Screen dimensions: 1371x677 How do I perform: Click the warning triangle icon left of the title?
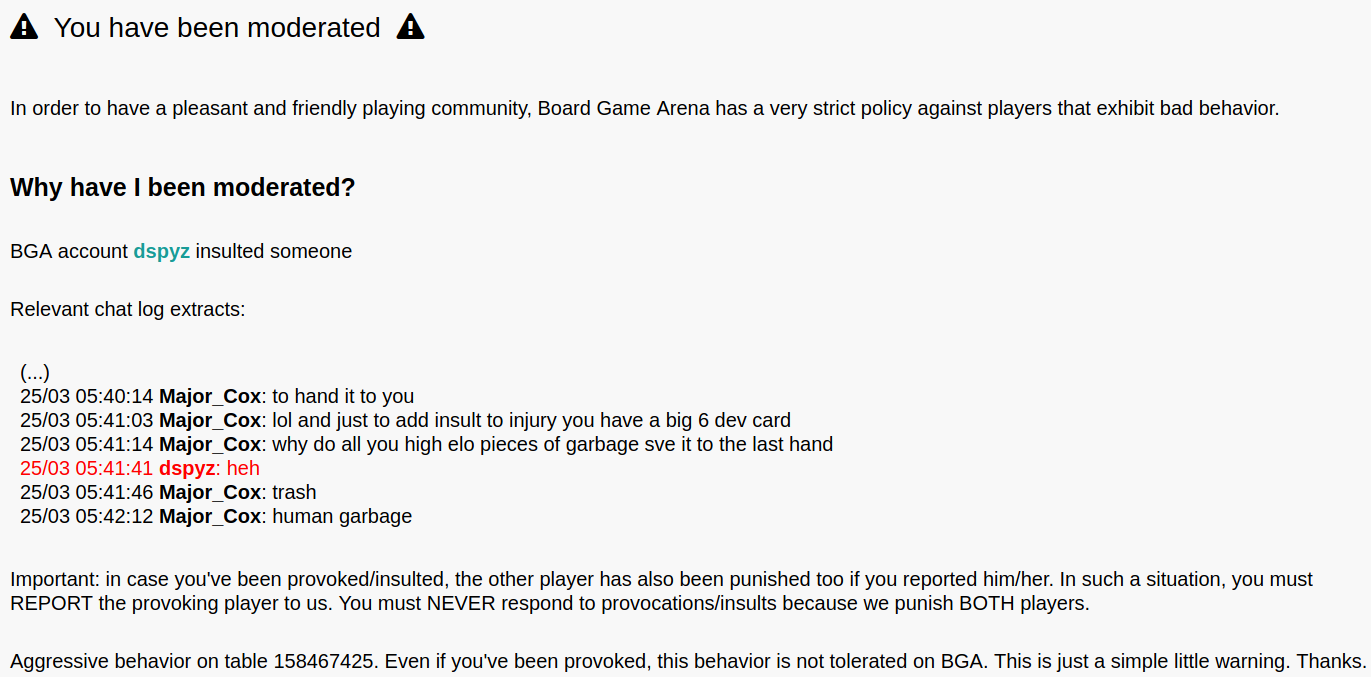(x=24, y=28)
